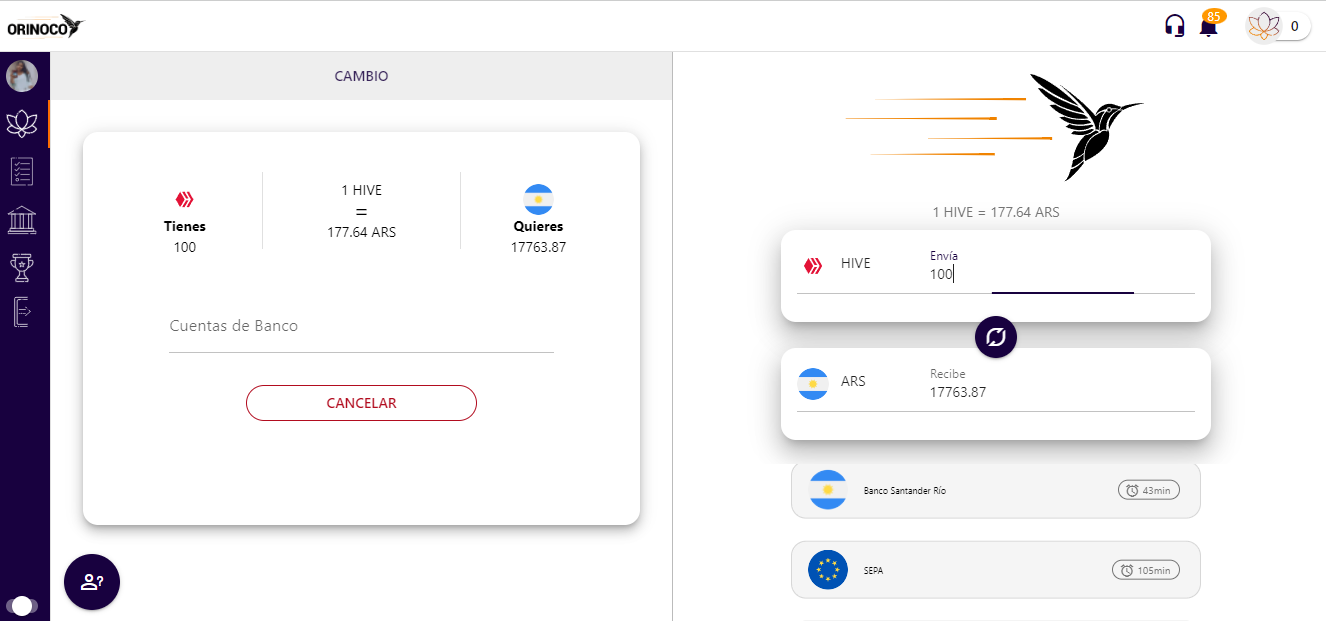Select the lotus icon in the sidebar
Image resolution: width=1326 pixels, height=621 pixels.
[22, 124]
